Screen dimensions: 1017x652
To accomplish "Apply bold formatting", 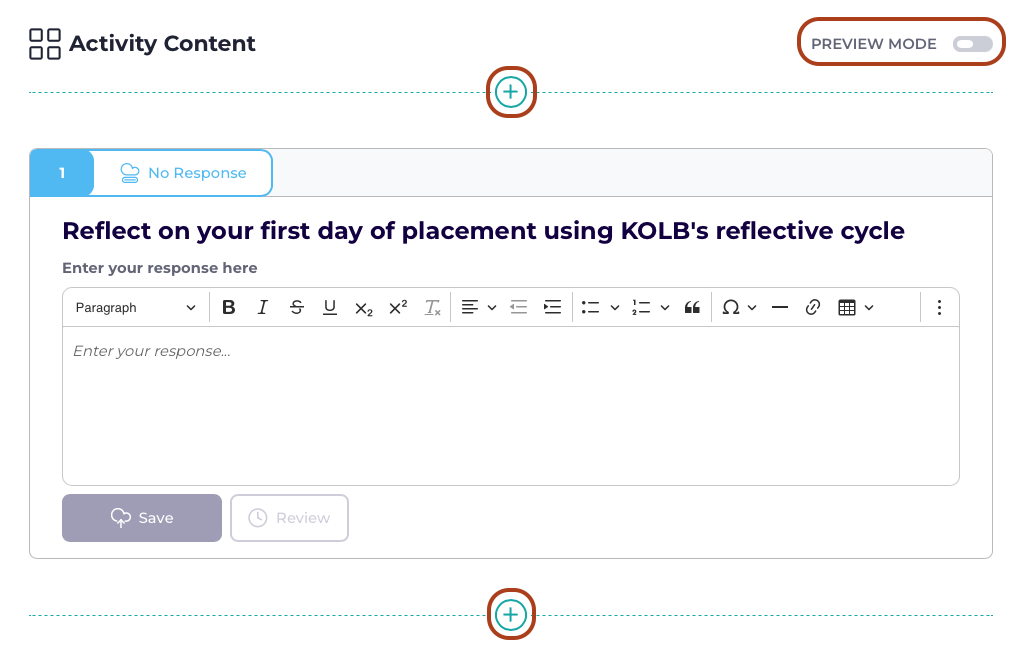I will tap(228, 308).
